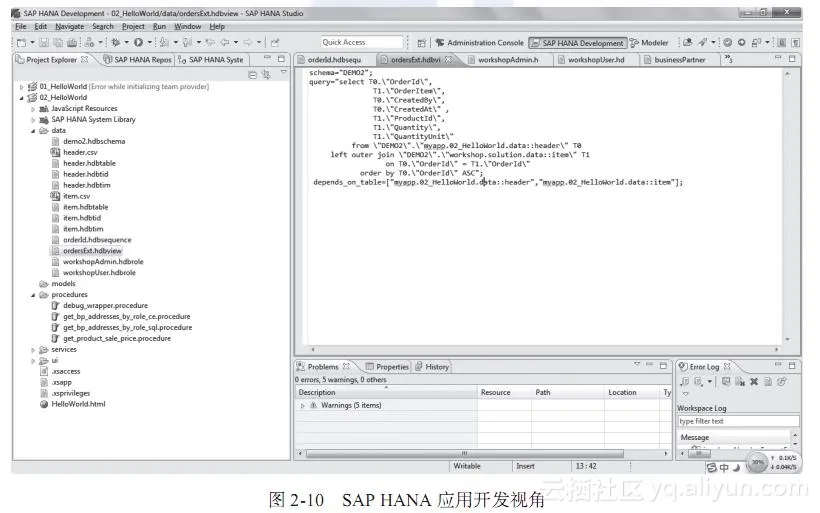This screenshot has height=513, width=820.
Task: Click the Resource column header
Action: point(504,392)
